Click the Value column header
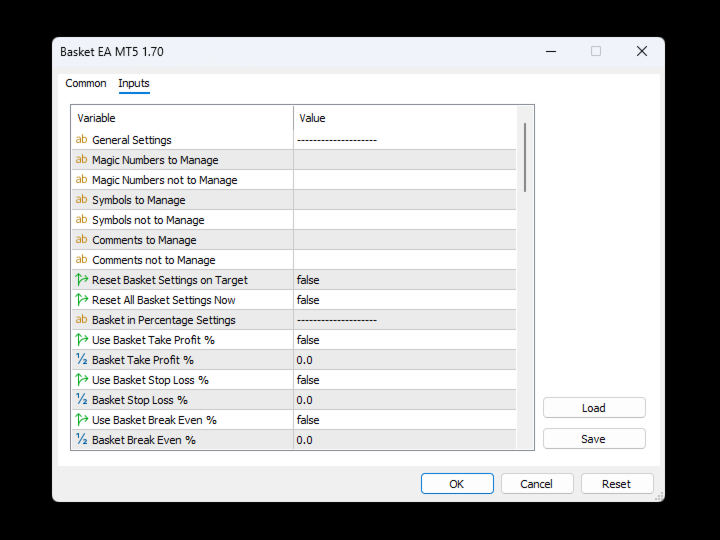Screen dimensions: 720x540 pos(405,118)
